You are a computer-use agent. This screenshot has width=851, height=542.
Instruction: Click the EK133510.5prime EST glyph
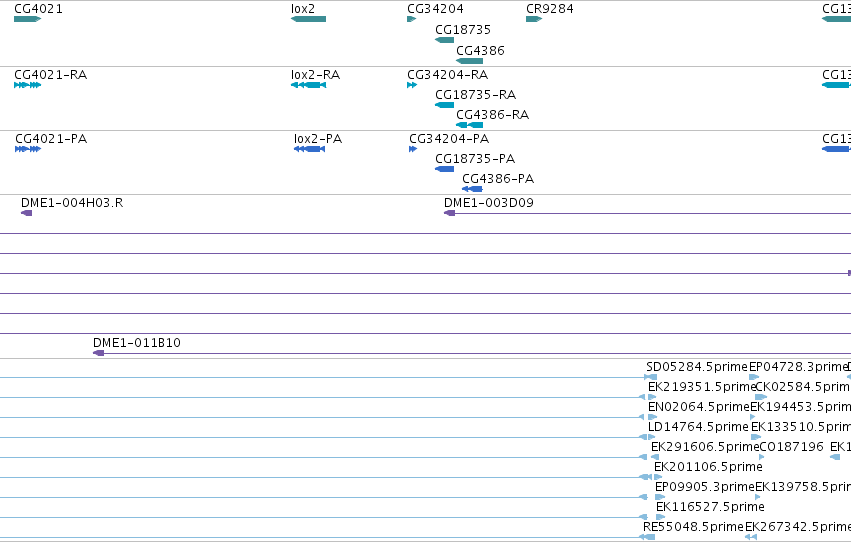(x=756, y=437)
